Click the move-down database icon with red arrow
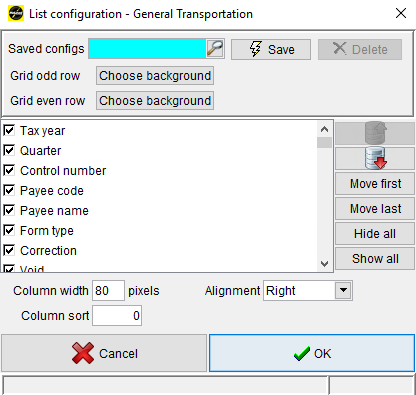416x395 pixels. 375,158
